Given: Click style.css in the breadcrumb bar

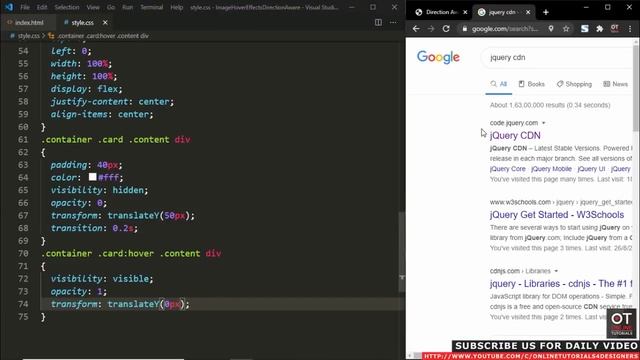Looking at the screenshot, I should [x=29, y=36].
